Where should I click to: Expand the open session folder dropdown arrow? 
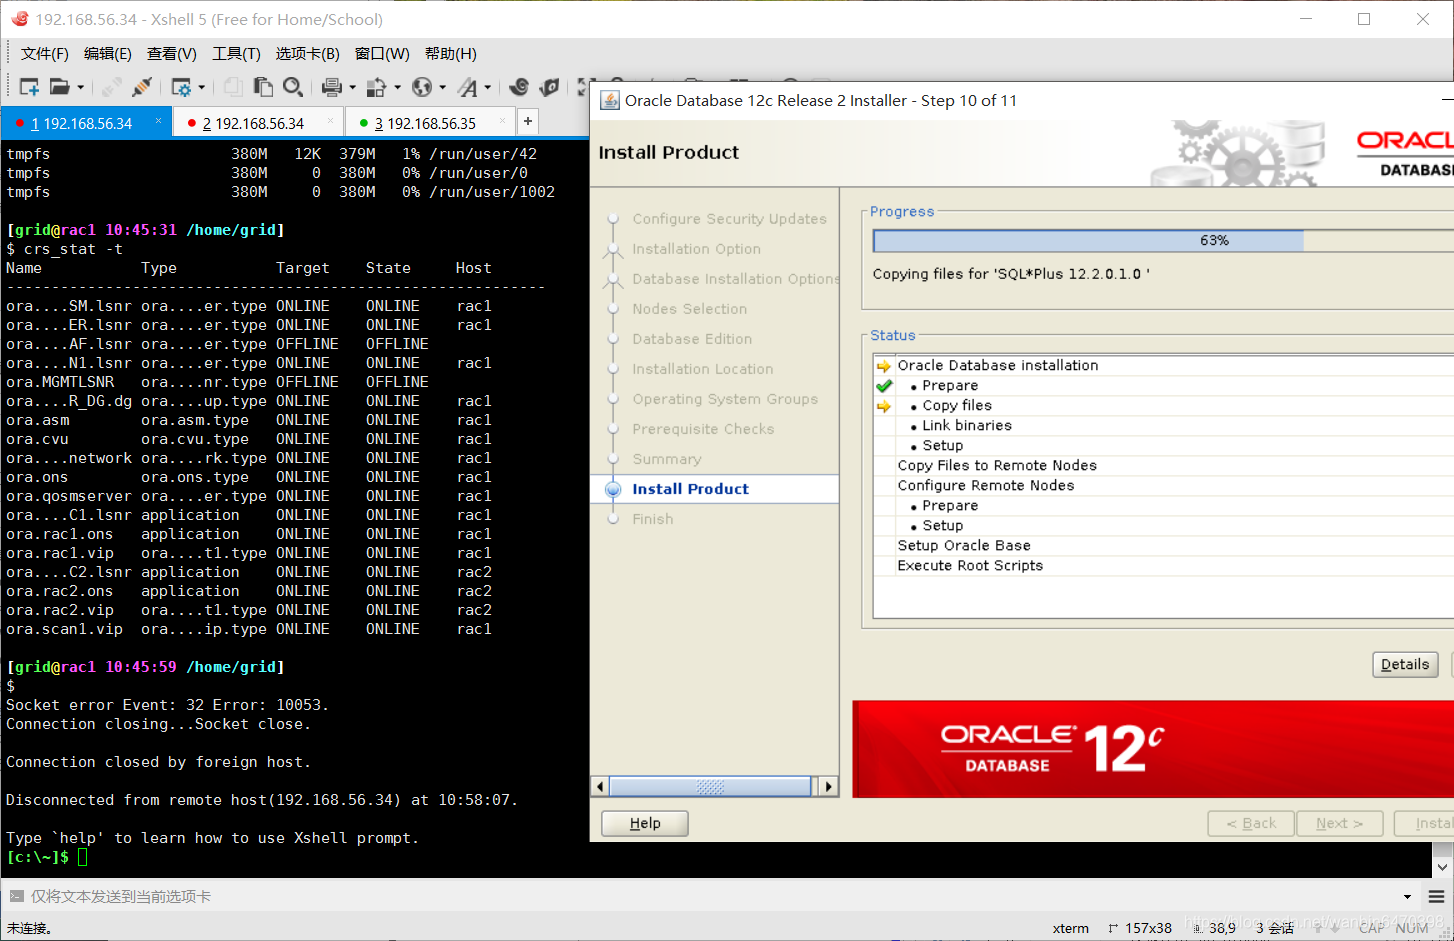click(81, 88)
